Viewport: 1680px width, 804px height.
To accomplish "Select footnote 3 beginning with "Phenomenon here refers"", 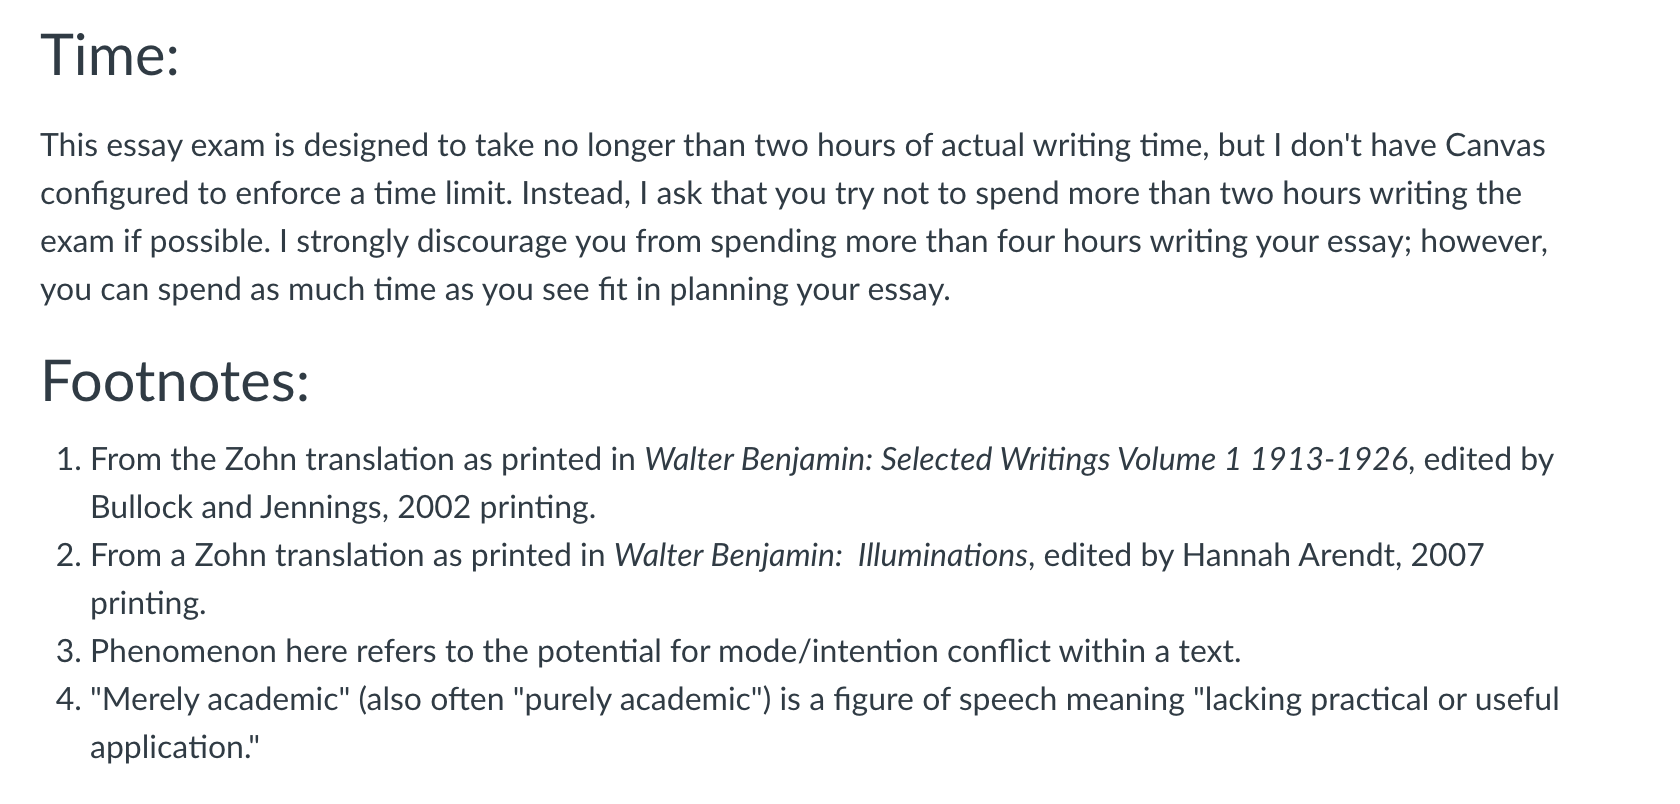I will (x=665, y=651).
